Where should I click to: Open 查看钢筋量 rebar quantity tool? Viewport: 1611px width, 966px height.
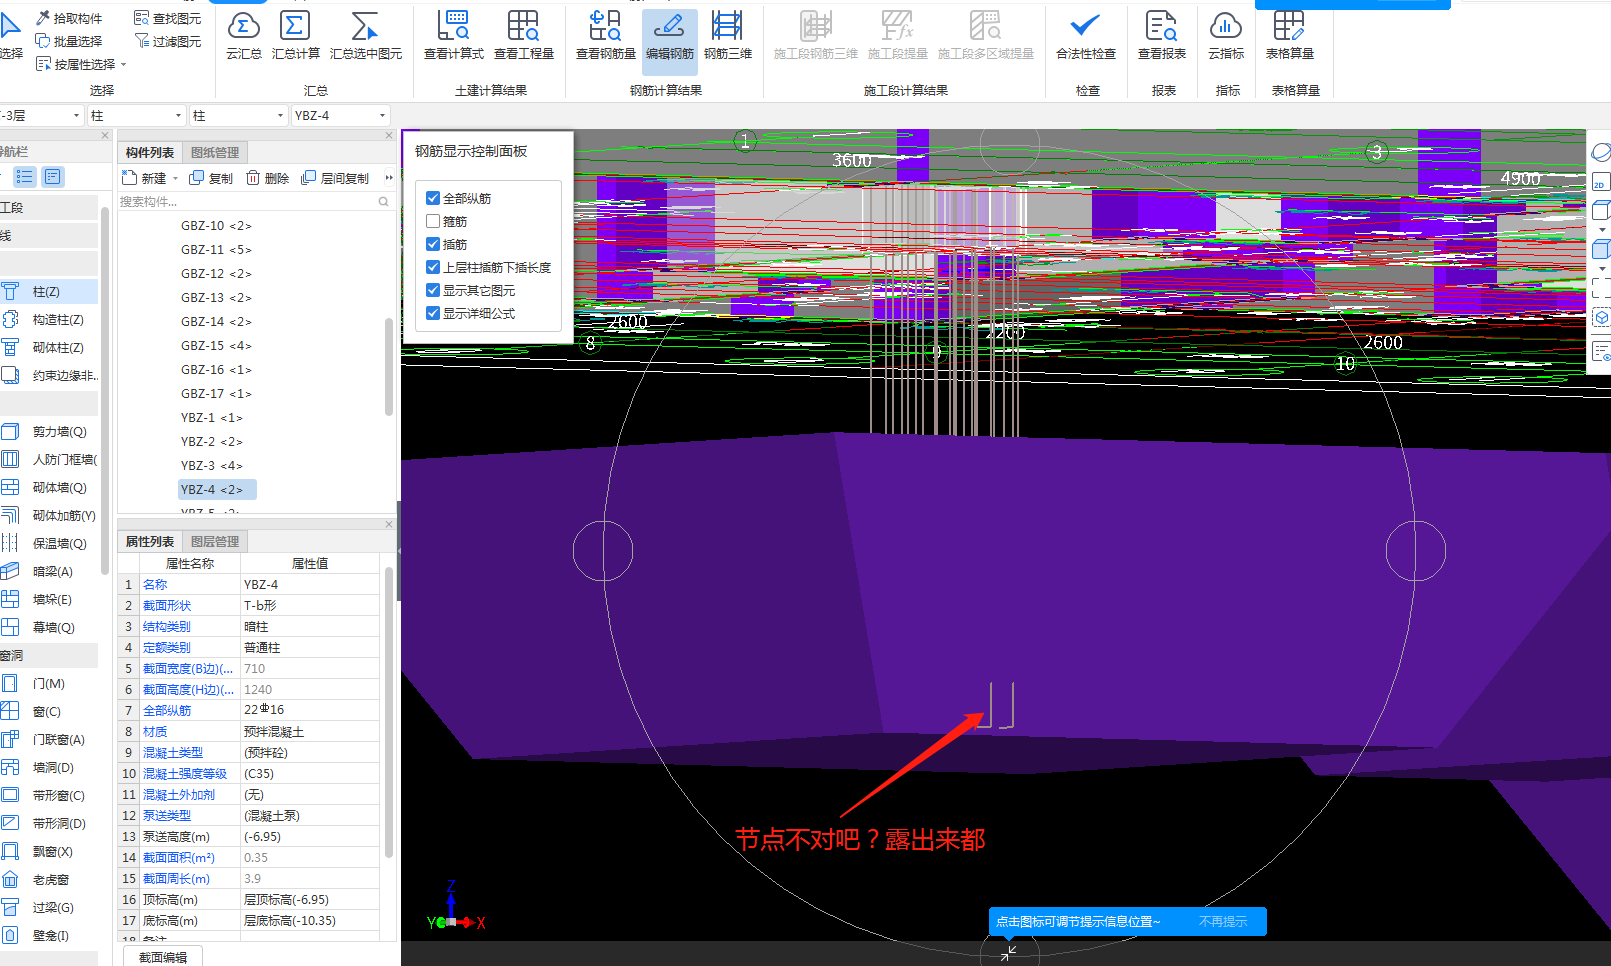(x=606, y=36)
